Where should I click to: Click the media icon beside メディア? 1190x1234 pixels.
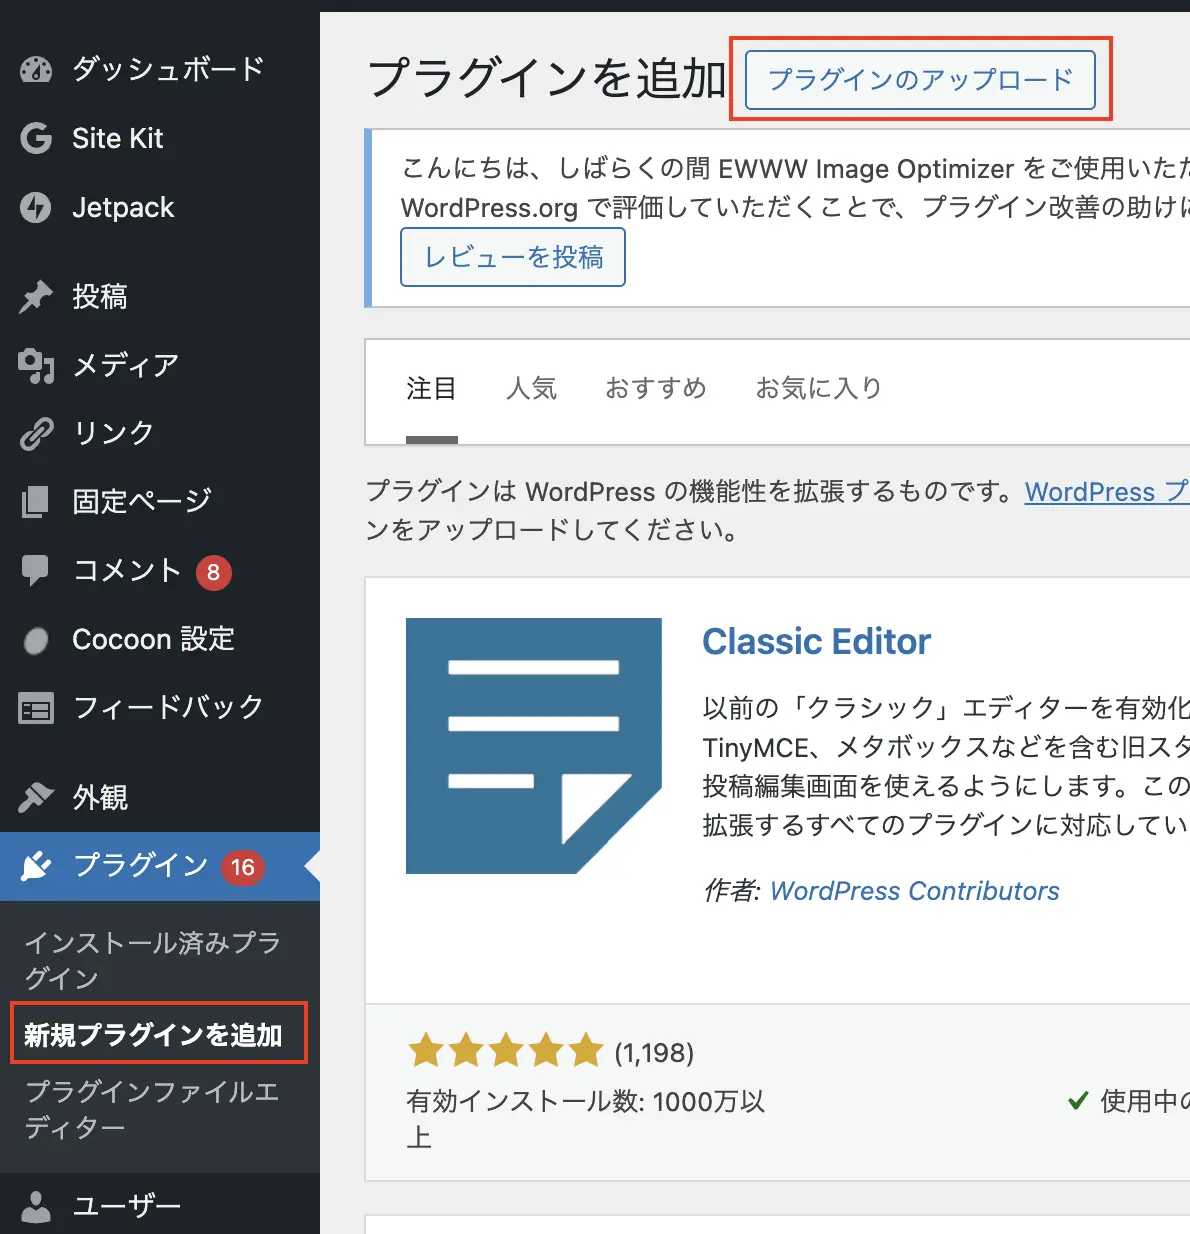point(36,365)
